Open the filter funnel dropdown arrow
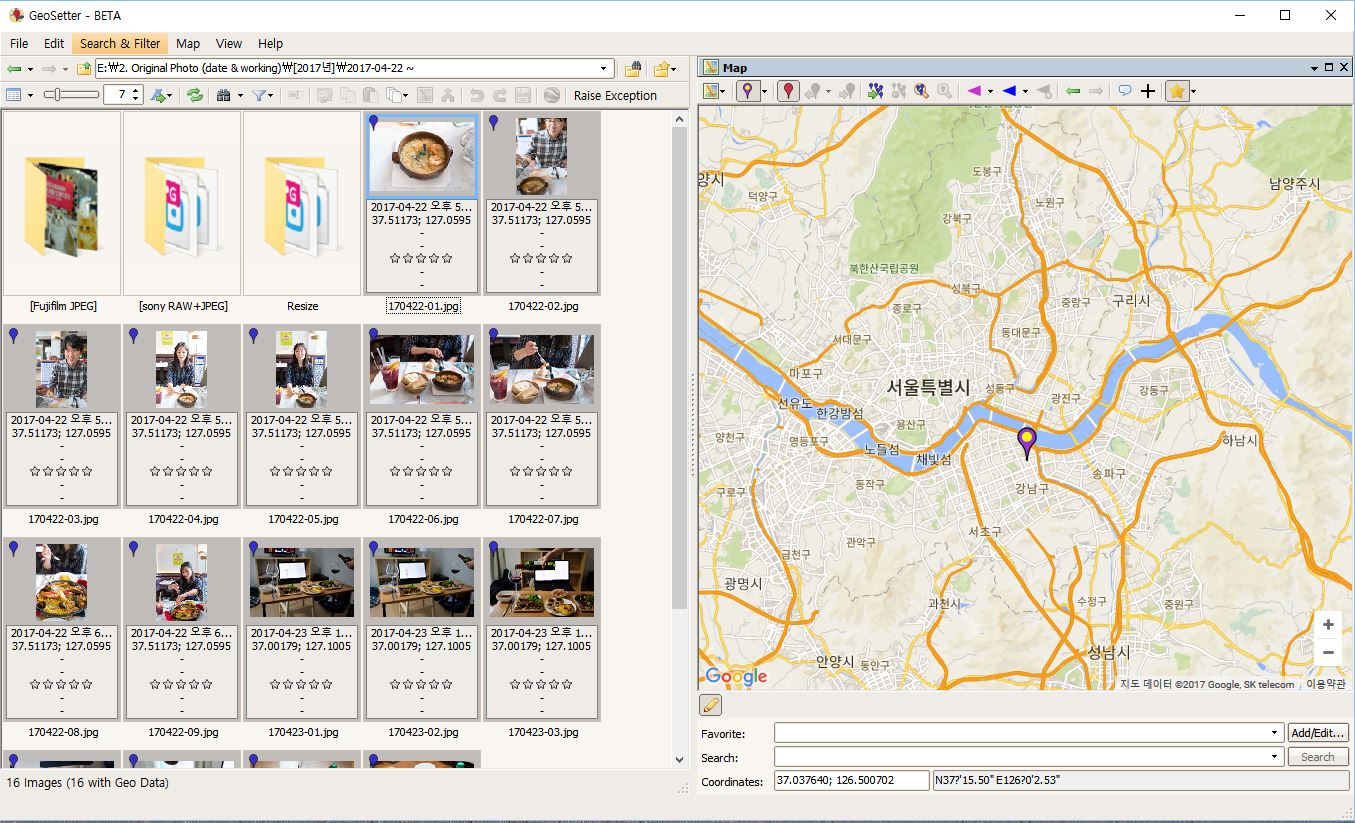 (x=272, y=96)
